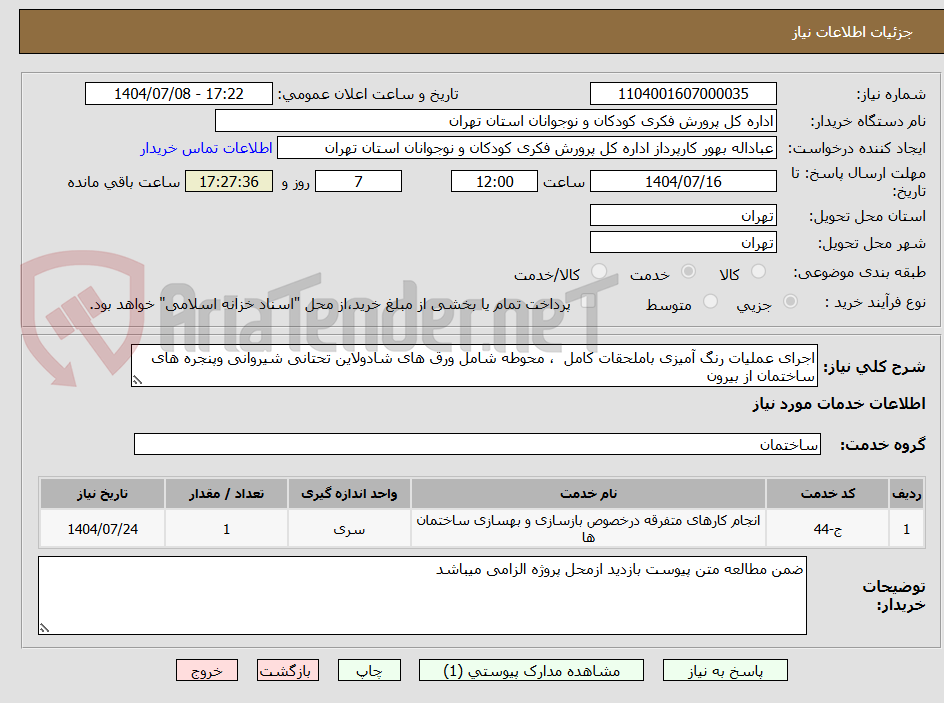Click the بازگشت button

click(x=288, y=670)
